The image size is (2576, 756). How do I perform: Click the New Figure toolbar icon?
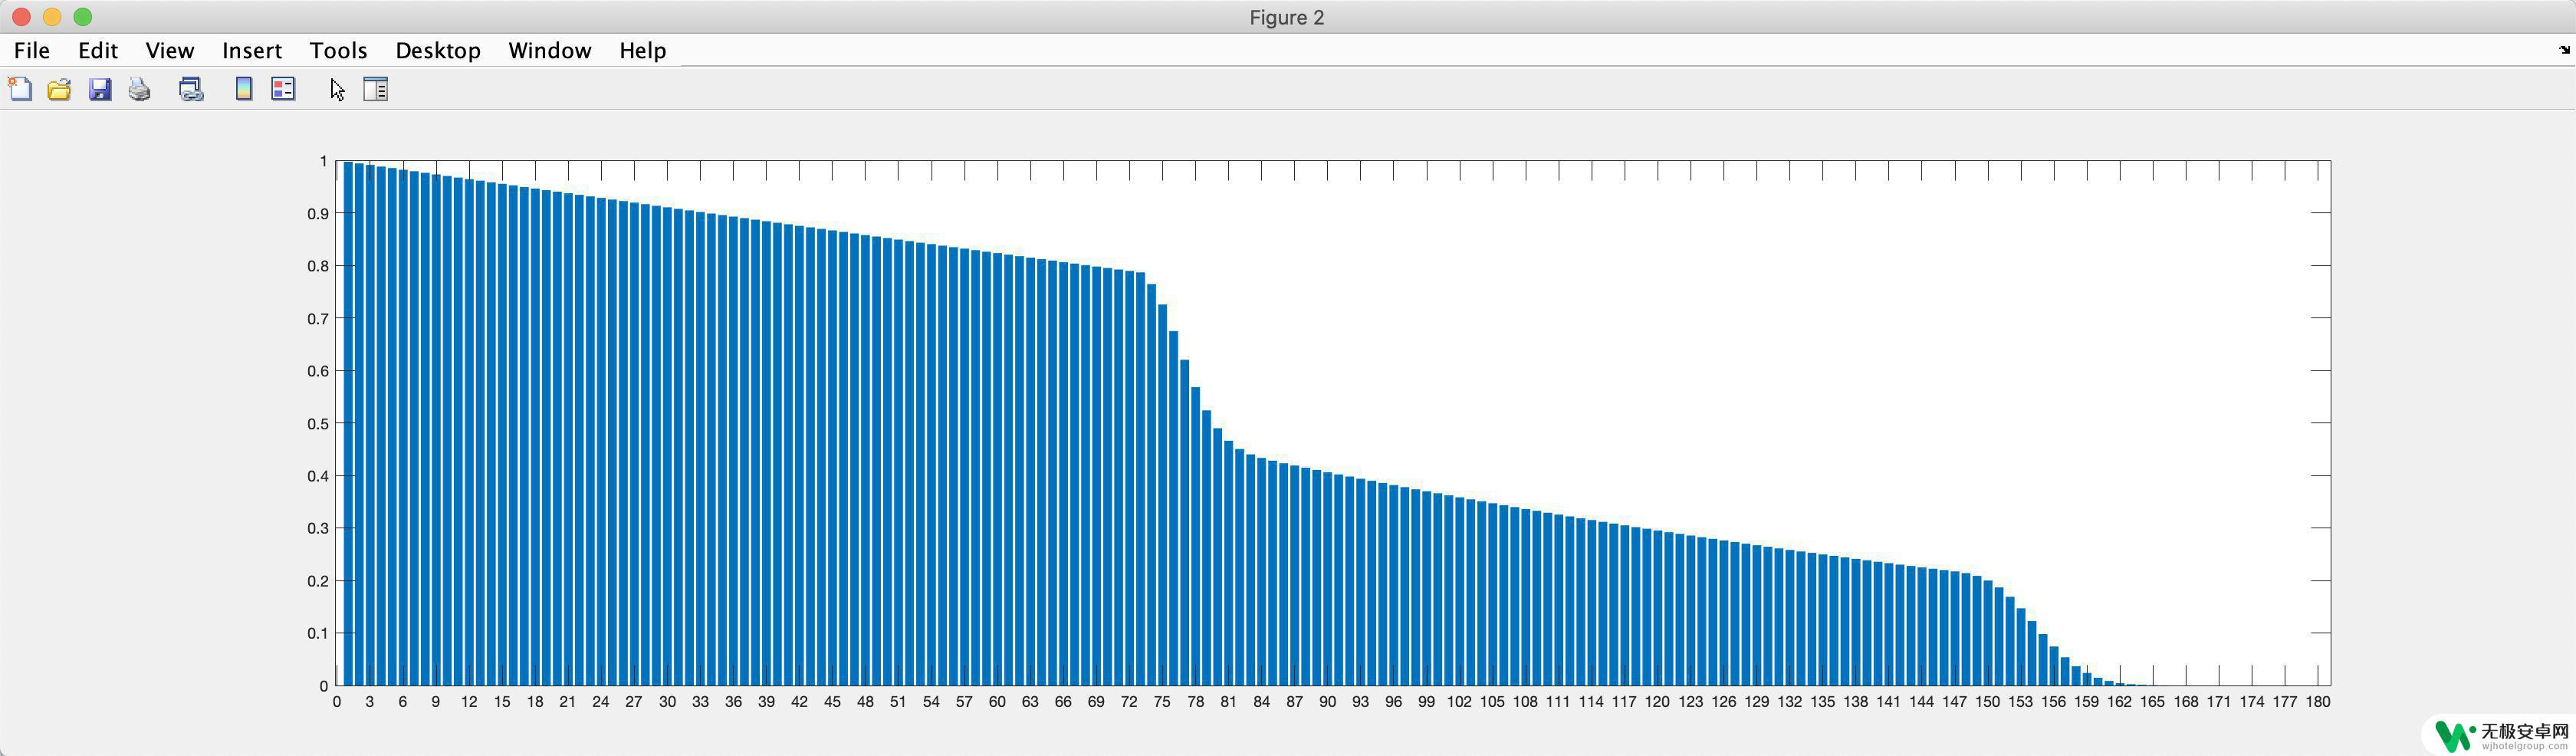(x=20, y=89)
